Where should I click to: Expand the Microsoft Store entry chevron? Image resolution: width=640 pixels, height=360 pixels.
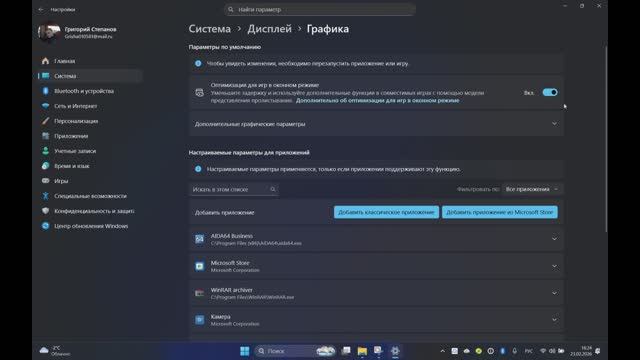tap(554, 266)
